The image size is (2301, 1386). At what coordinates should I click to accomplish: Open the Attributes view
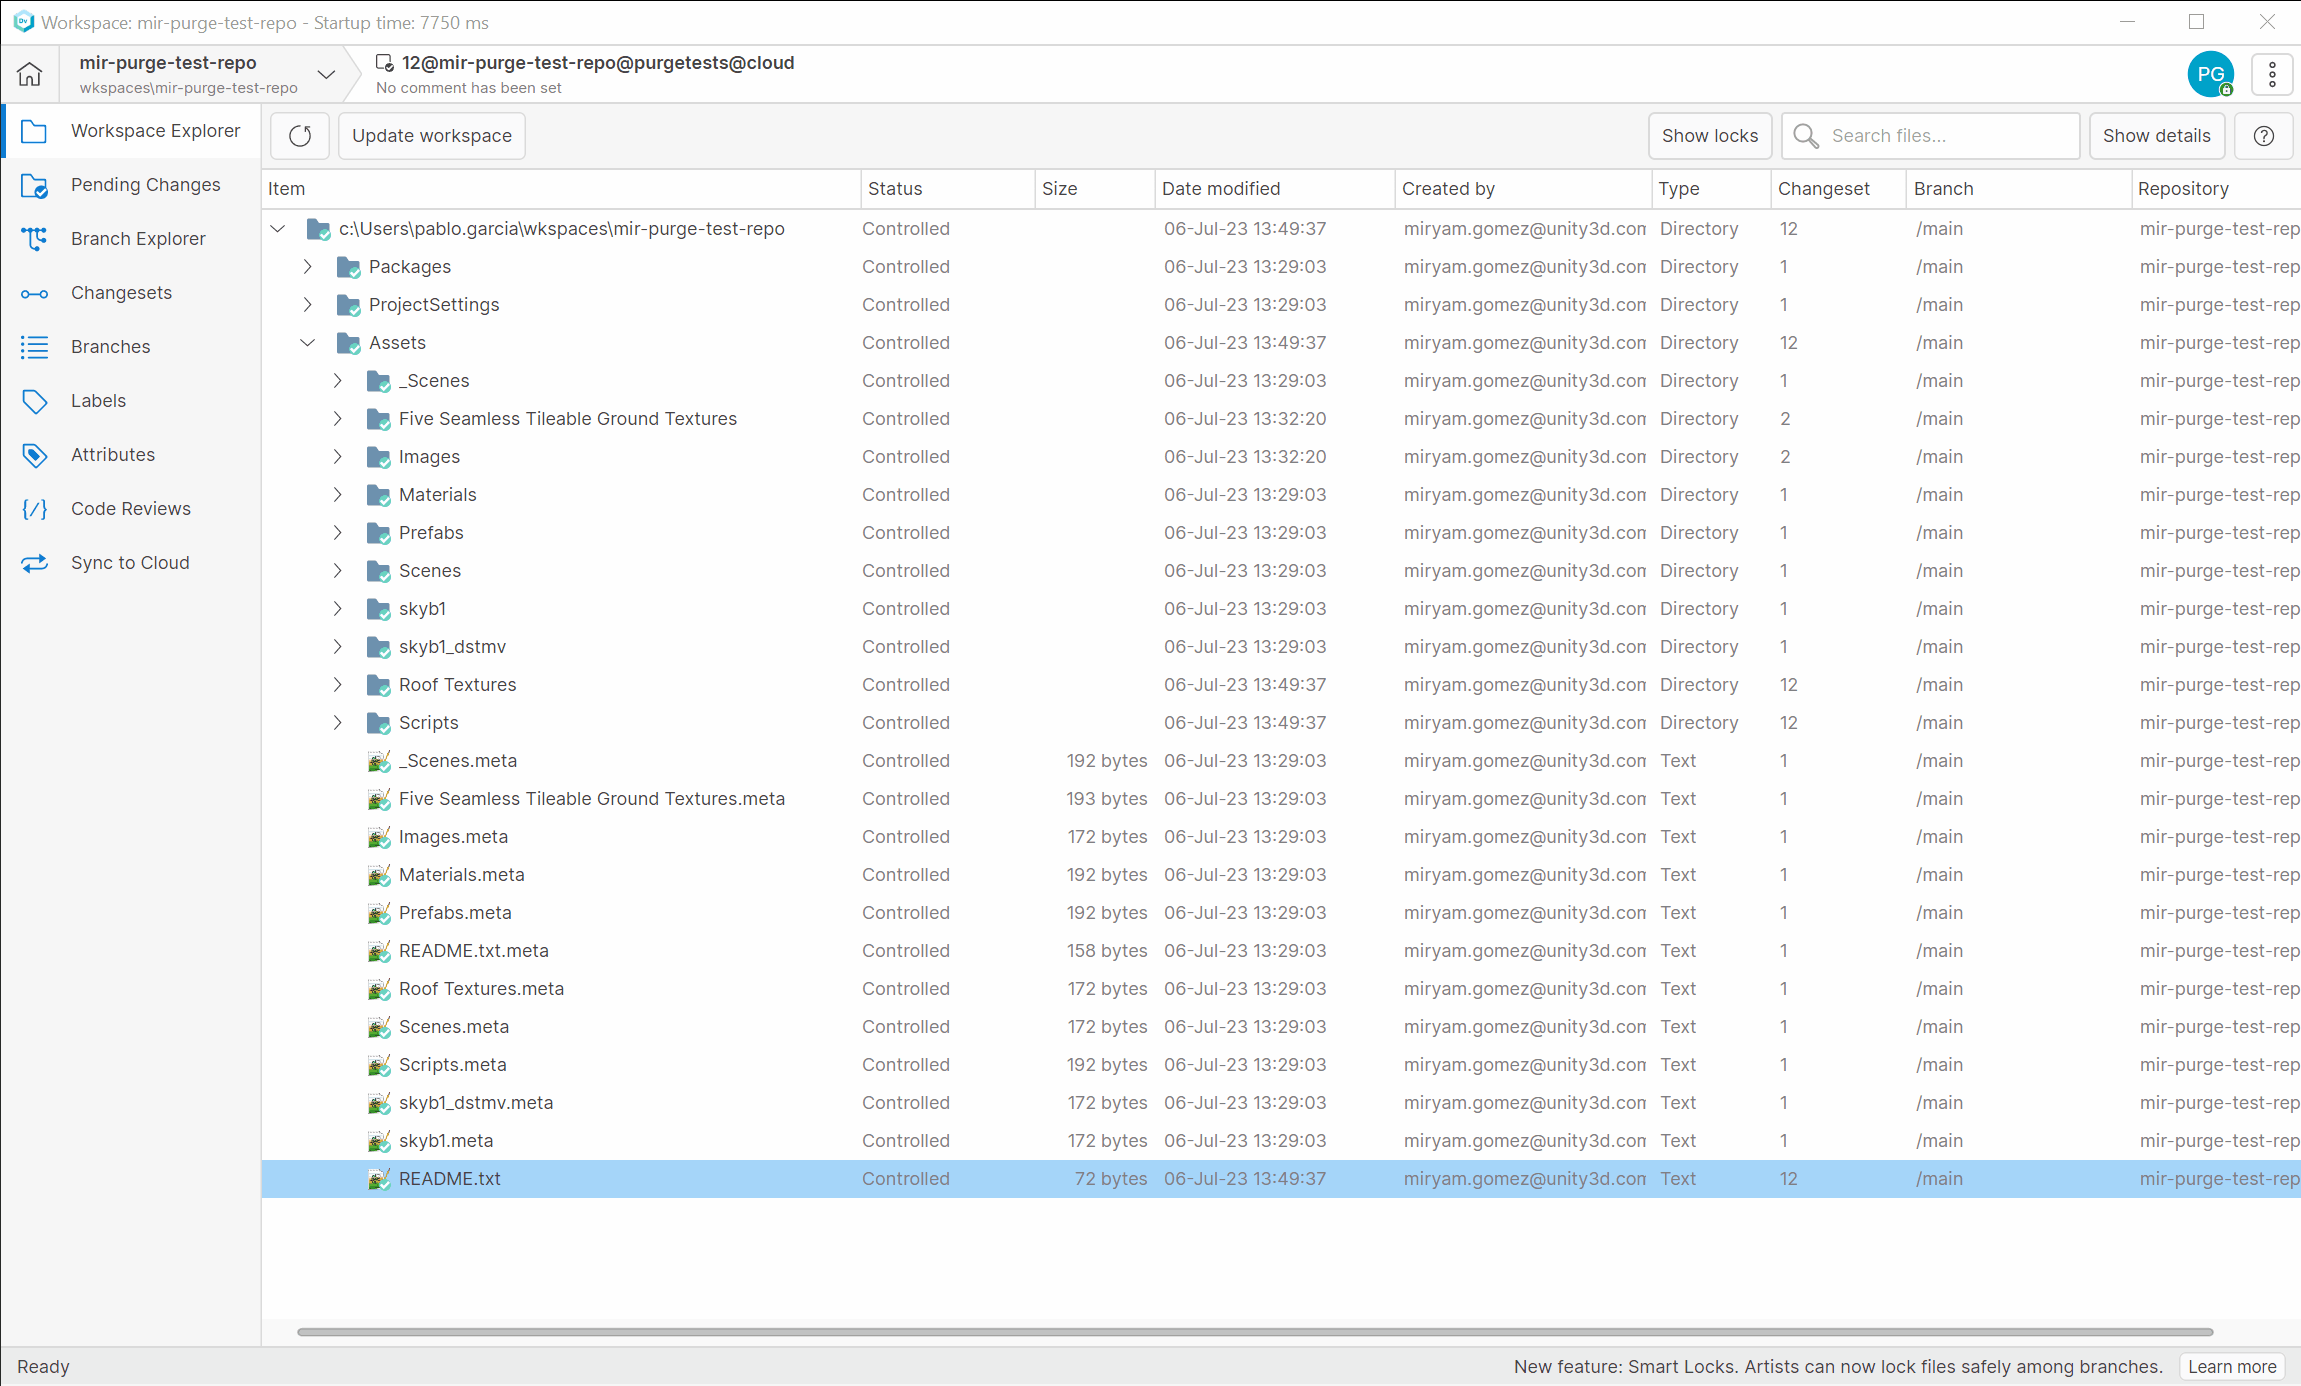click(x=112, y=454)
